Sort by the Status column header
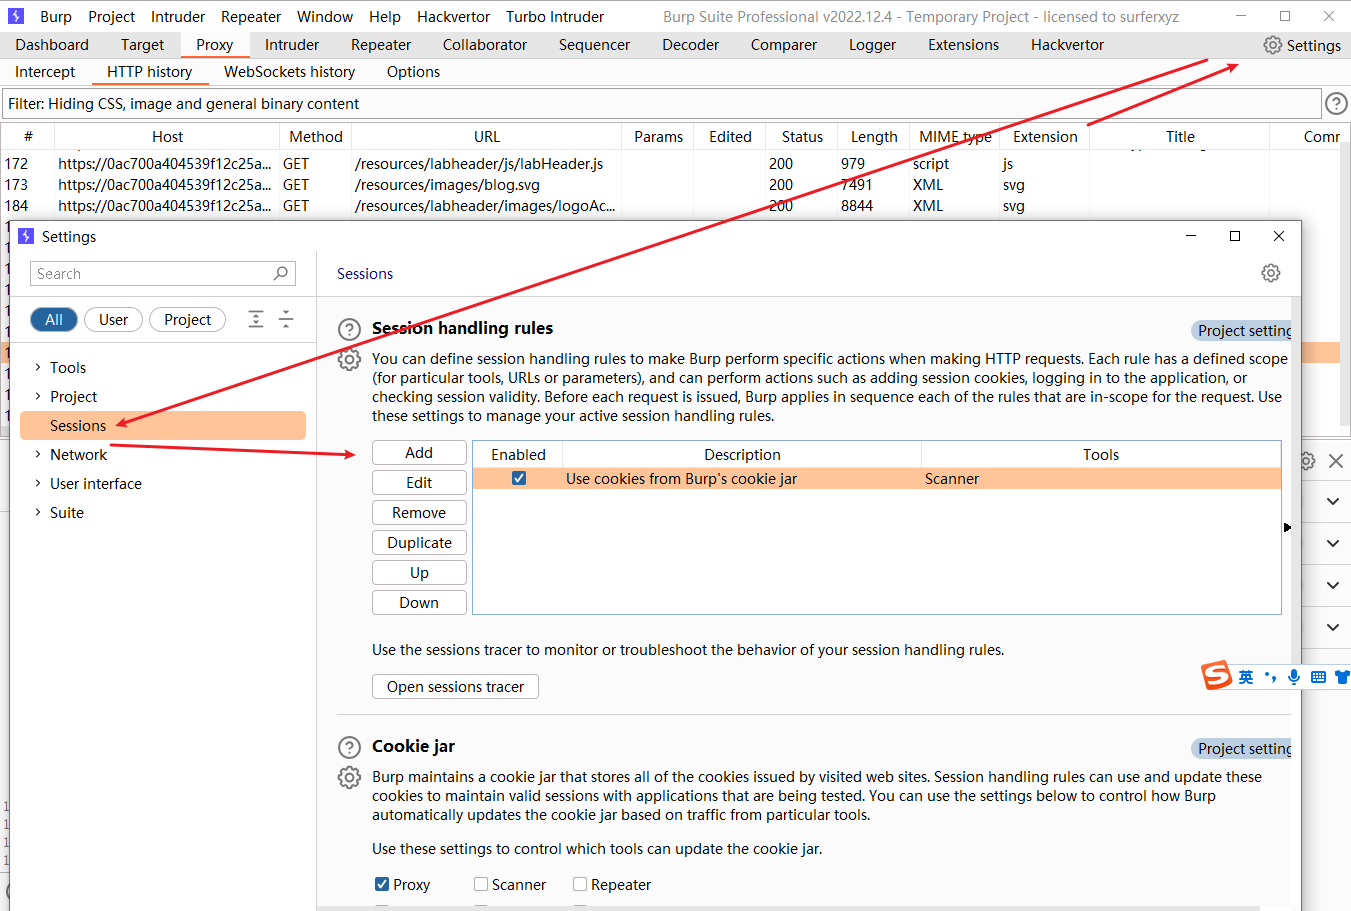This screenshot has width=1351, height=911. coord(802,137)
